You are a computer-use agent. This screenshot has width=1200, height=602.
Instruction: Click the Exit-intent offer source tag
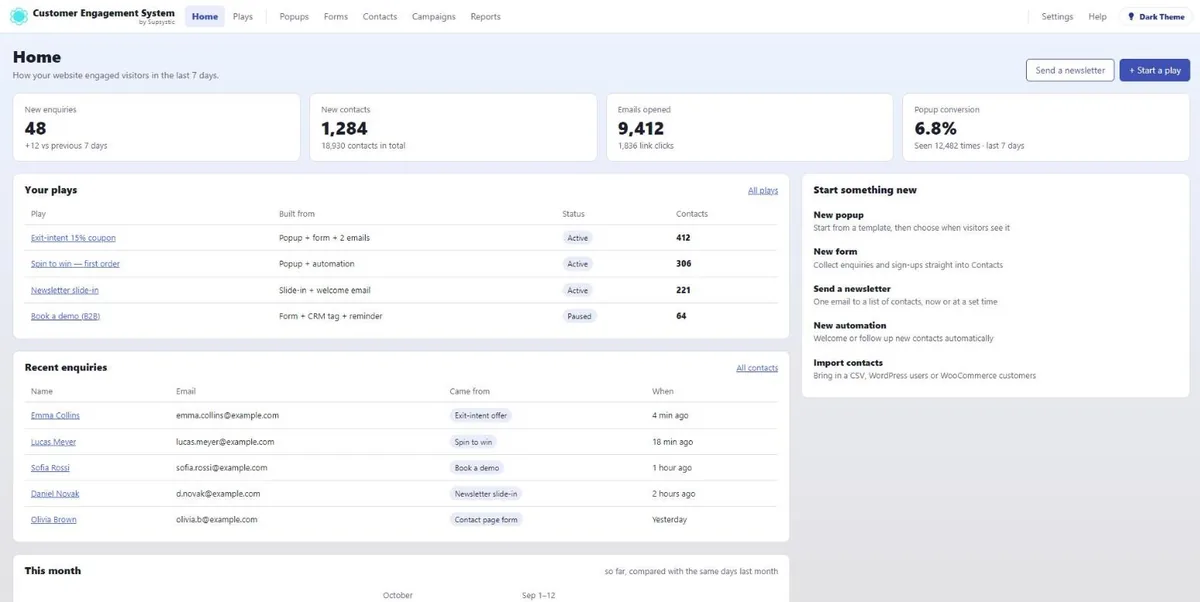point(481,415)
